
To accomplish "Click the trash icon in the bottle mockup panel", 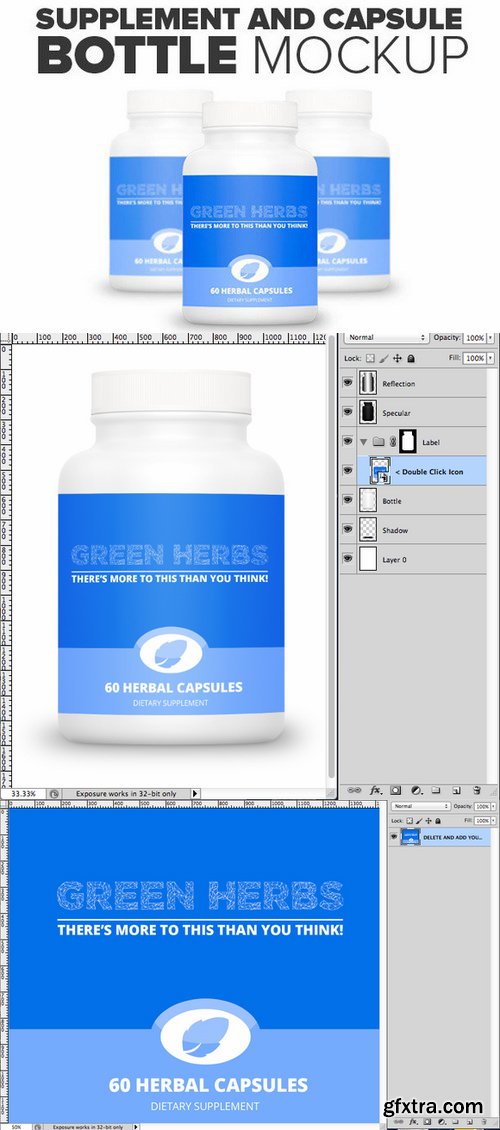I will tap(477, 791).
